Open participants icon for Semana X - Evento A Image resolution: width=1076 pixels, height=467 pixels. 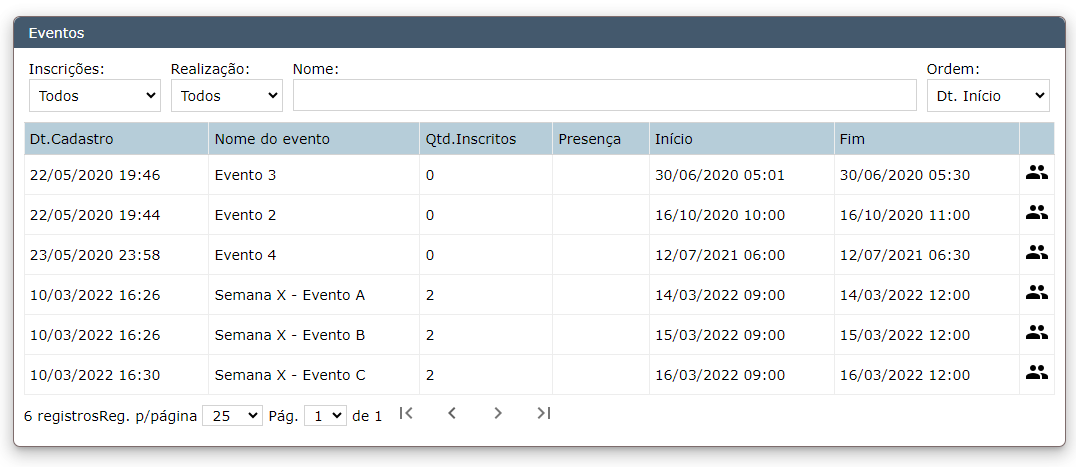coord(1037,293)
